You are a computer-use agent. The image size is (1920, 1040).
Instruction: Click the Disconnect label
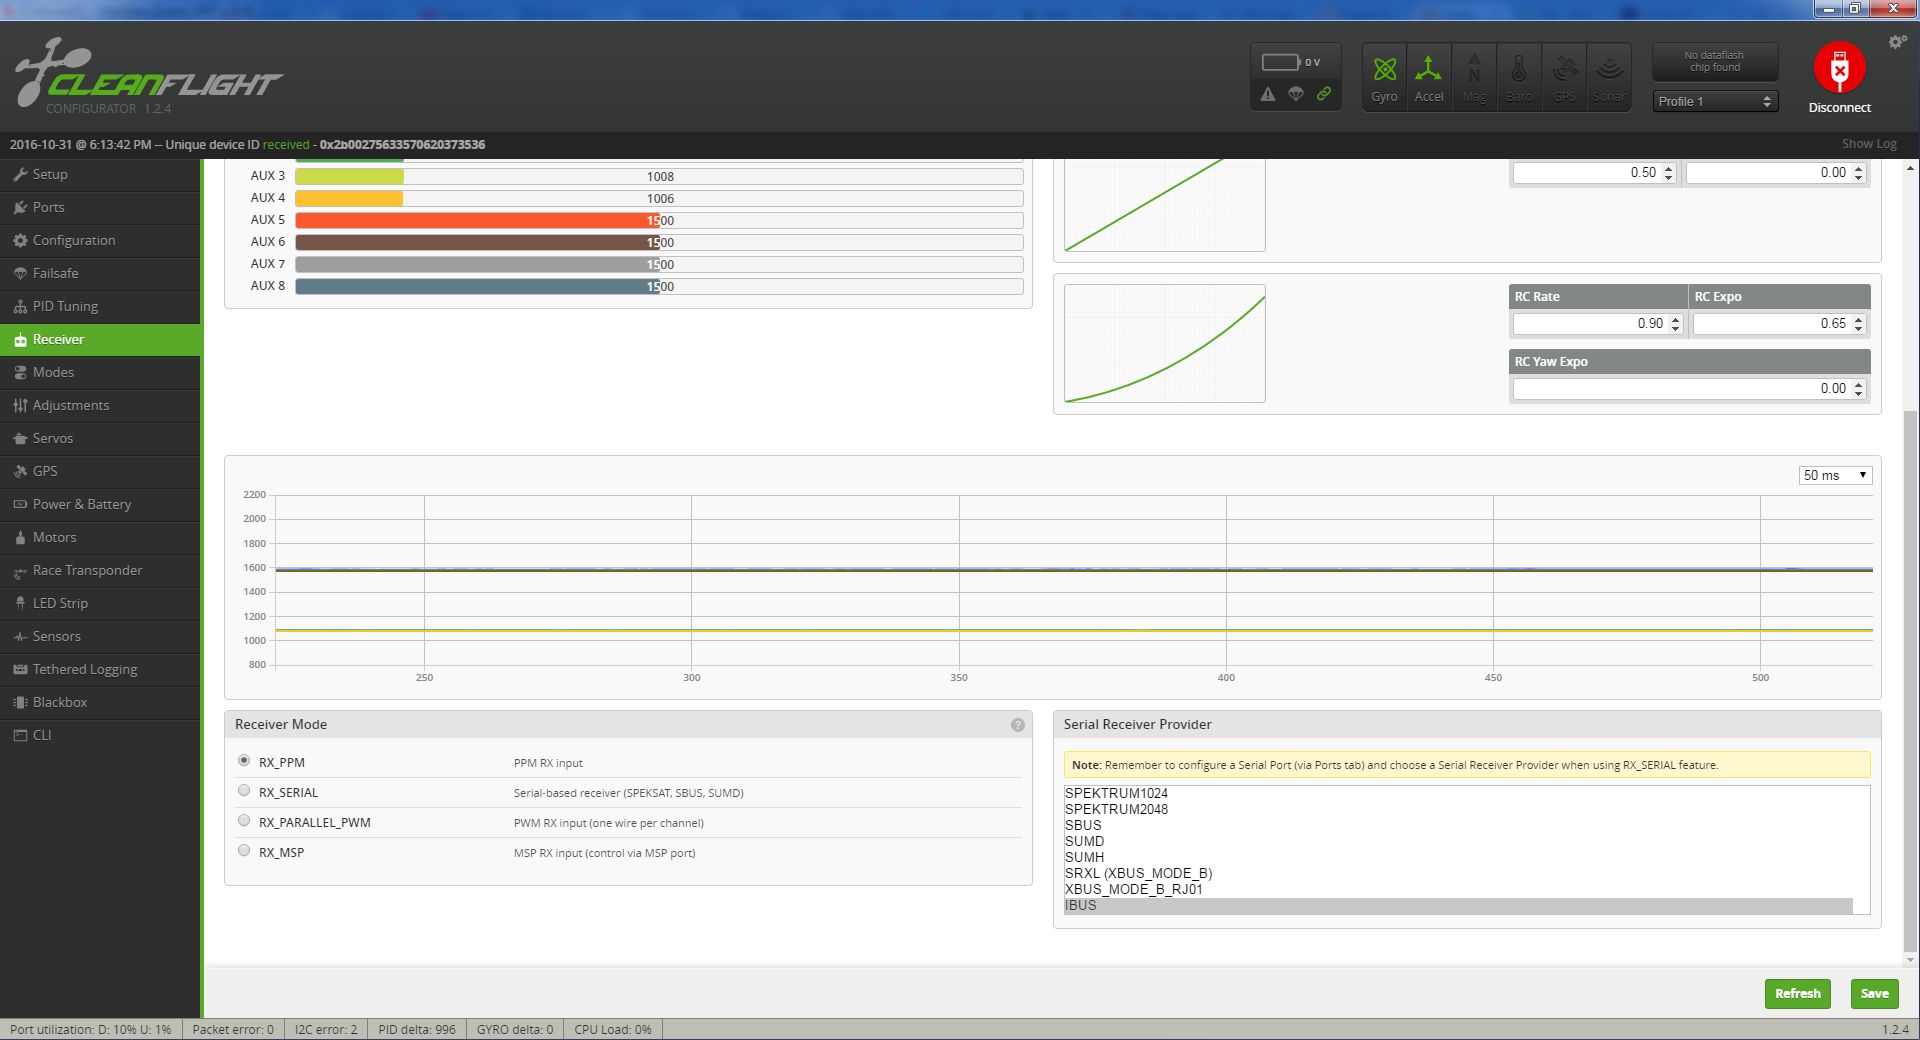coord(1839,108)
